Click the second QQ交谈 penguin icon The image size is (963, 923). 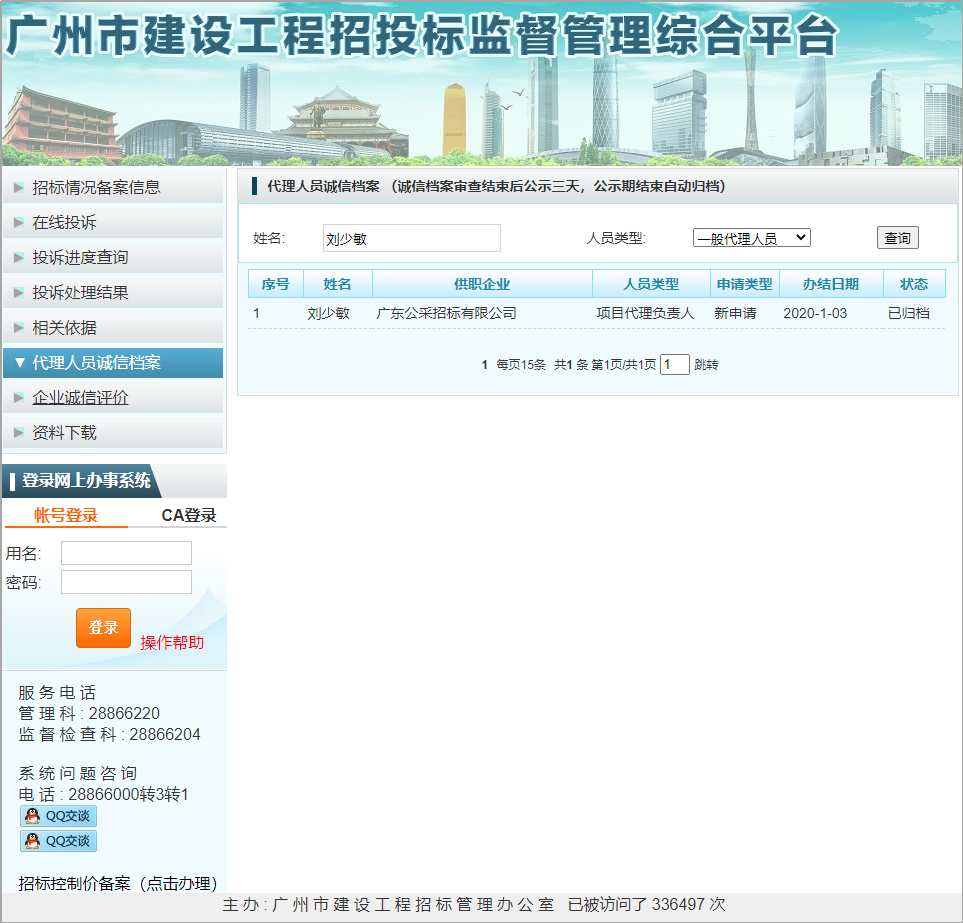[33, 841]
